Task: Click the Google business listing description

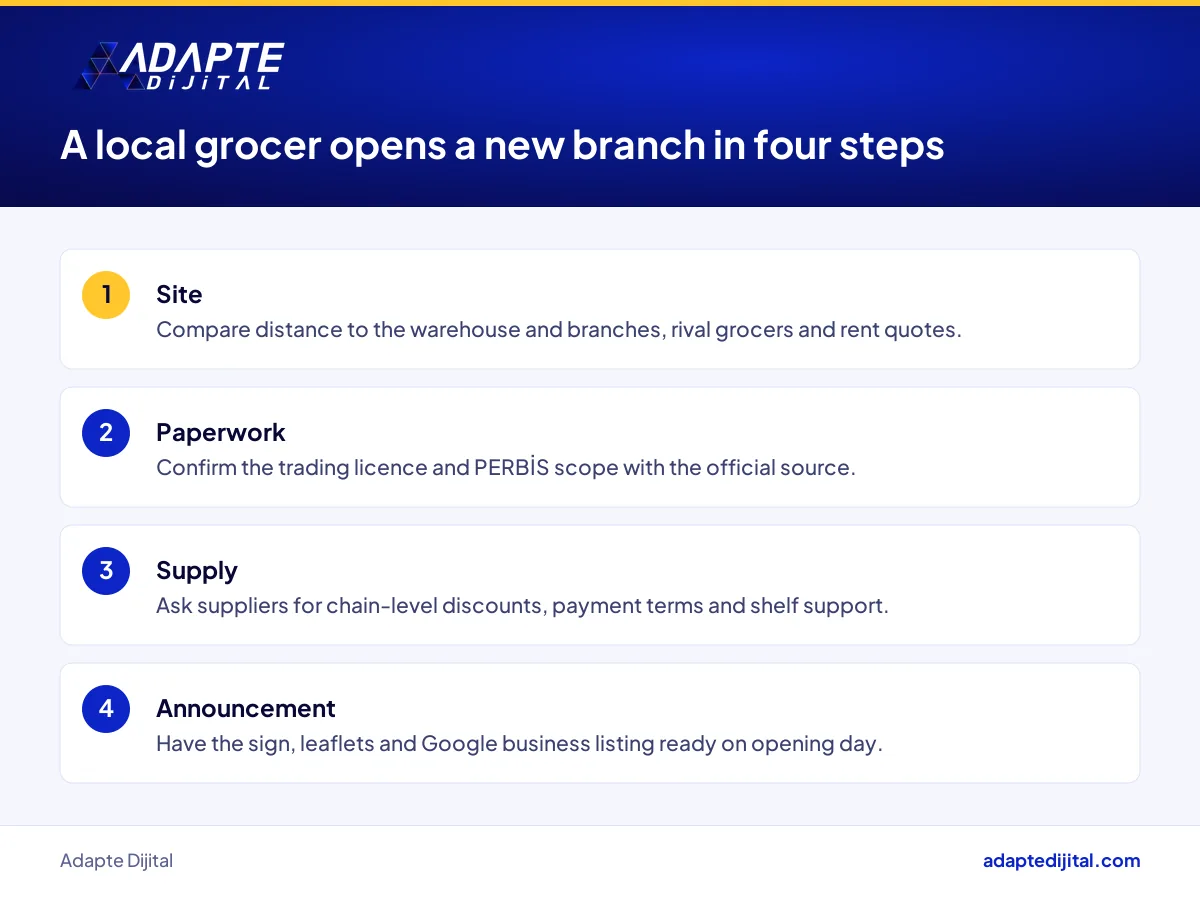Action: tap(520, 744)
